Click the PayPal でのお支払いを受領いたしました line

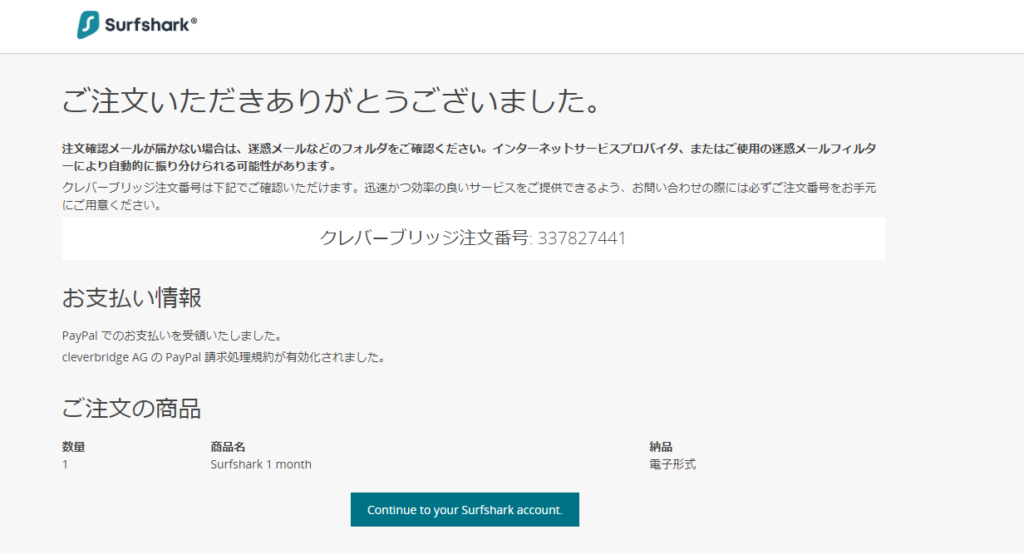[x=172, y=336]
